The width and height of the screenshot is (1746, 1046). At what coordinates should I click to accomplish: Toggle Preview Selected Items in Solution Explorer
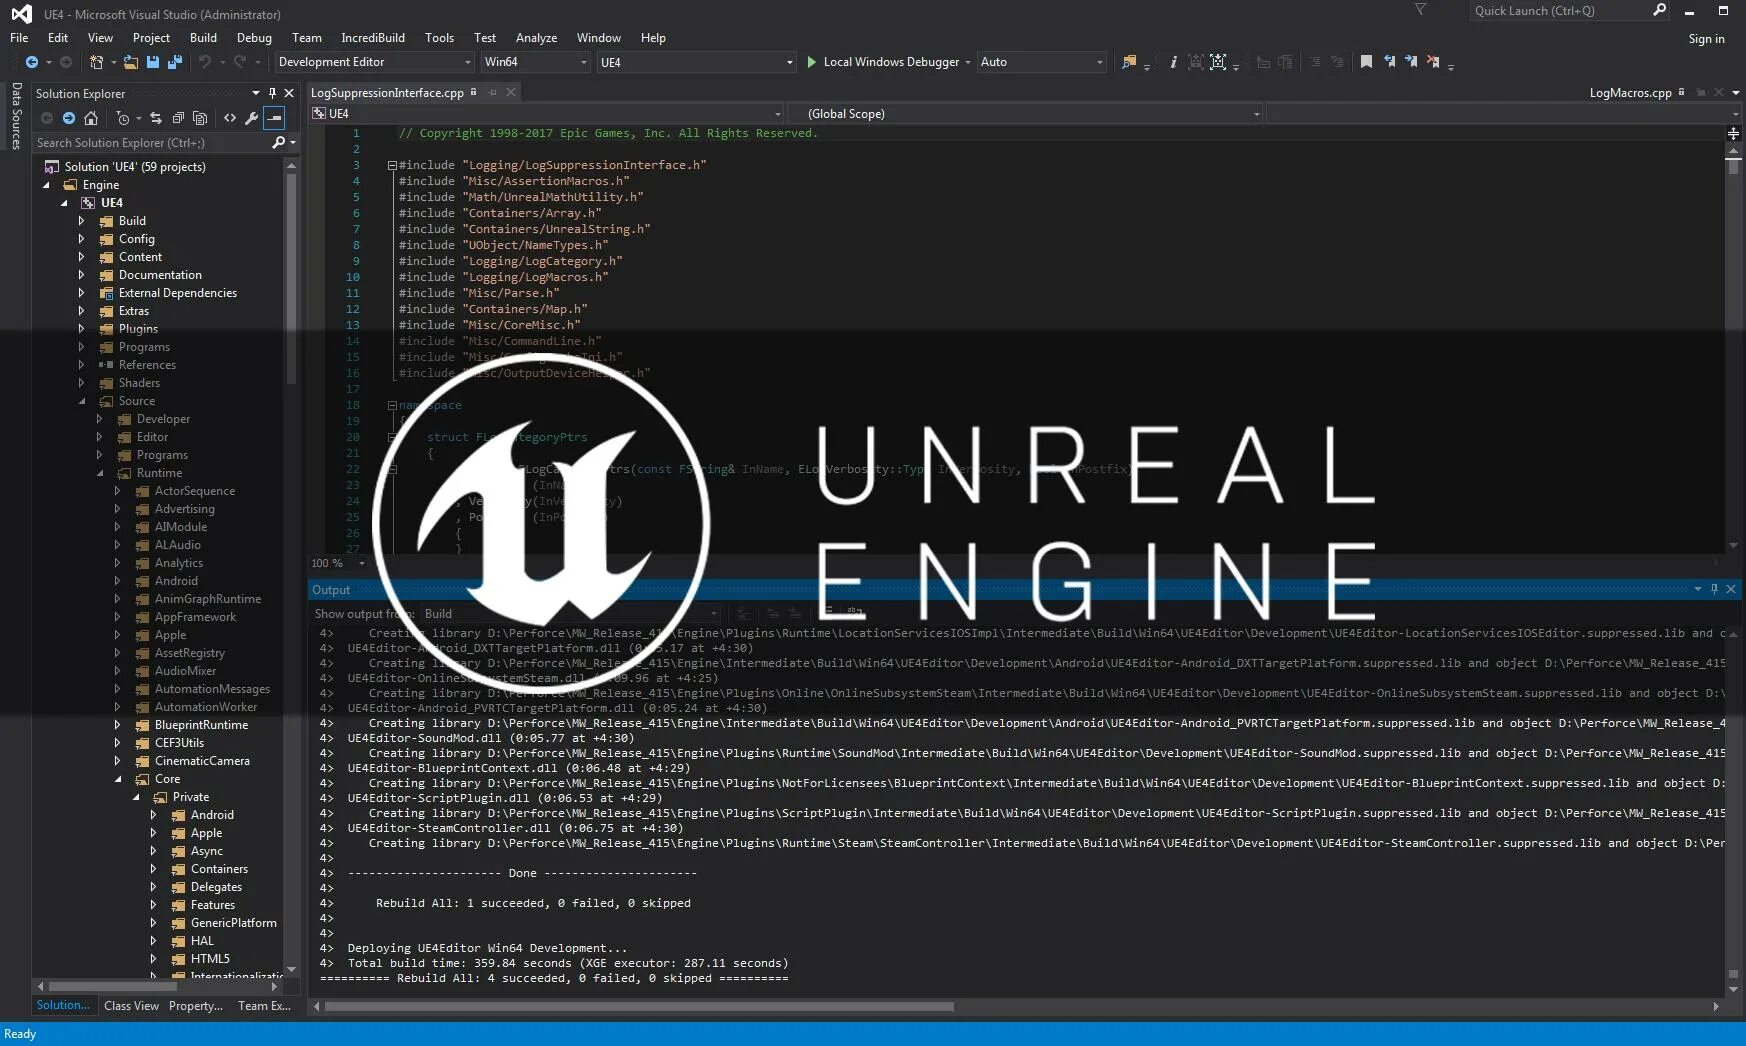point(274,118)
